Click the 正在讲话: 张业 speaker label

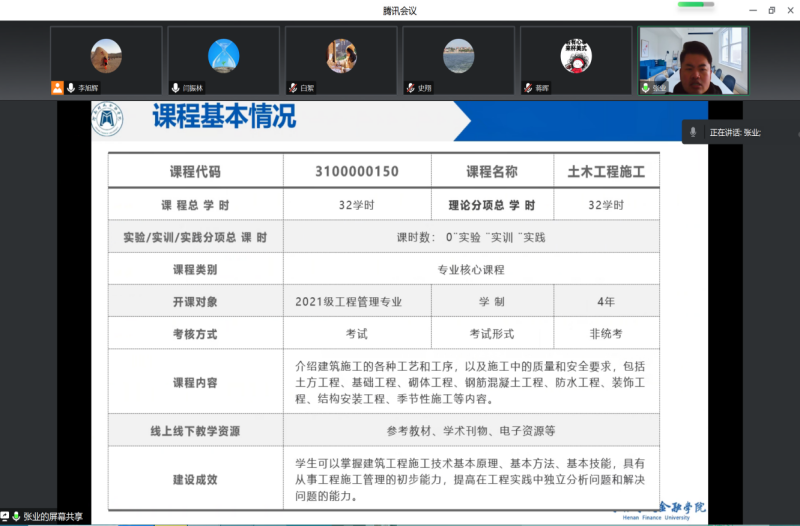(735, 133)
